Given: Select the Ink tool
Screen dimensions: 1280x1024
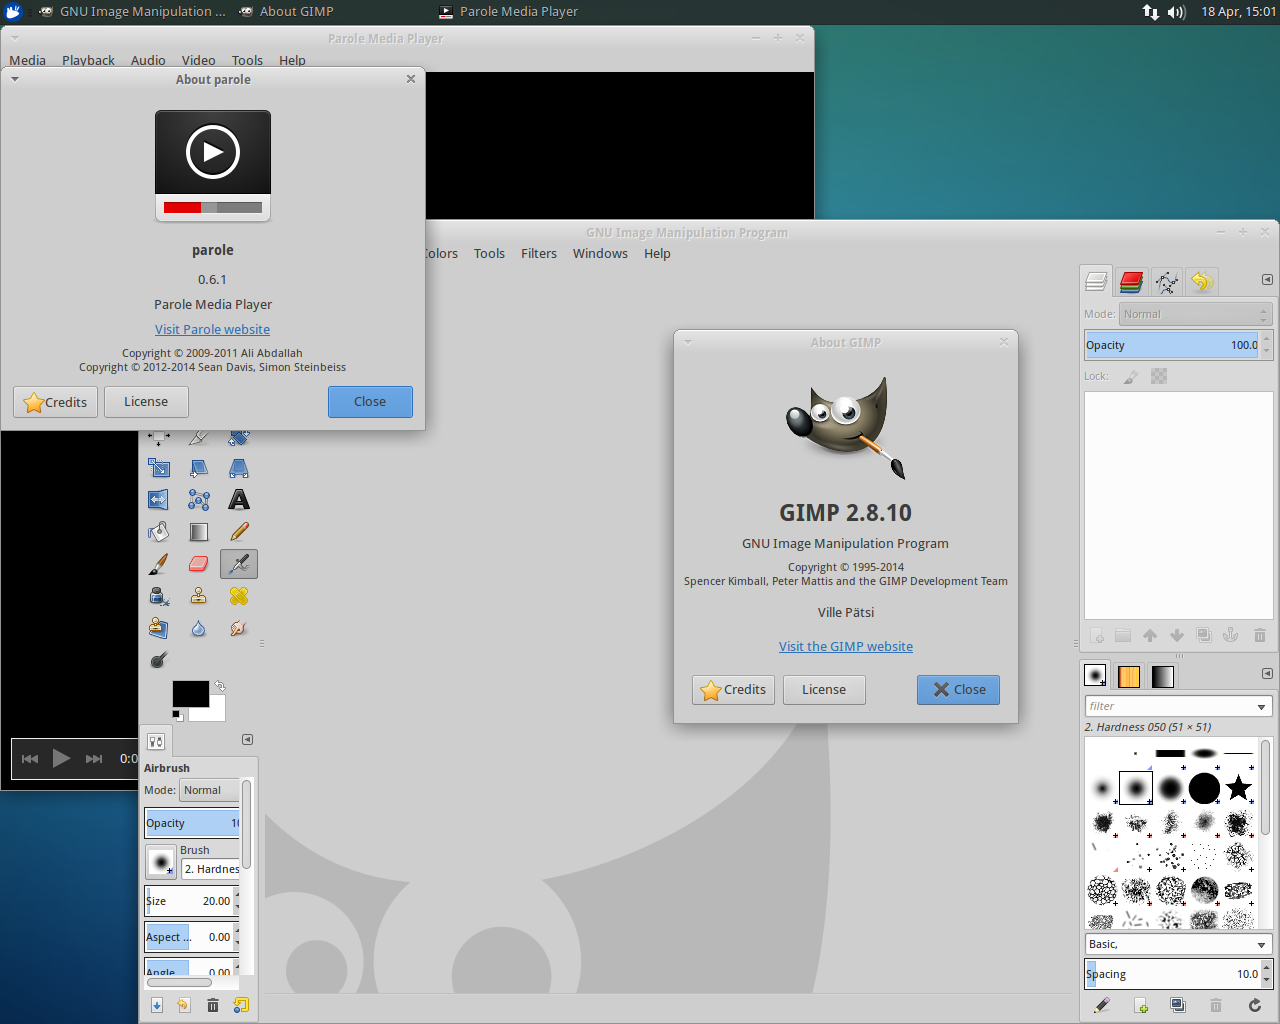Looking at the screenshot, I should click(x=159, y=596).
